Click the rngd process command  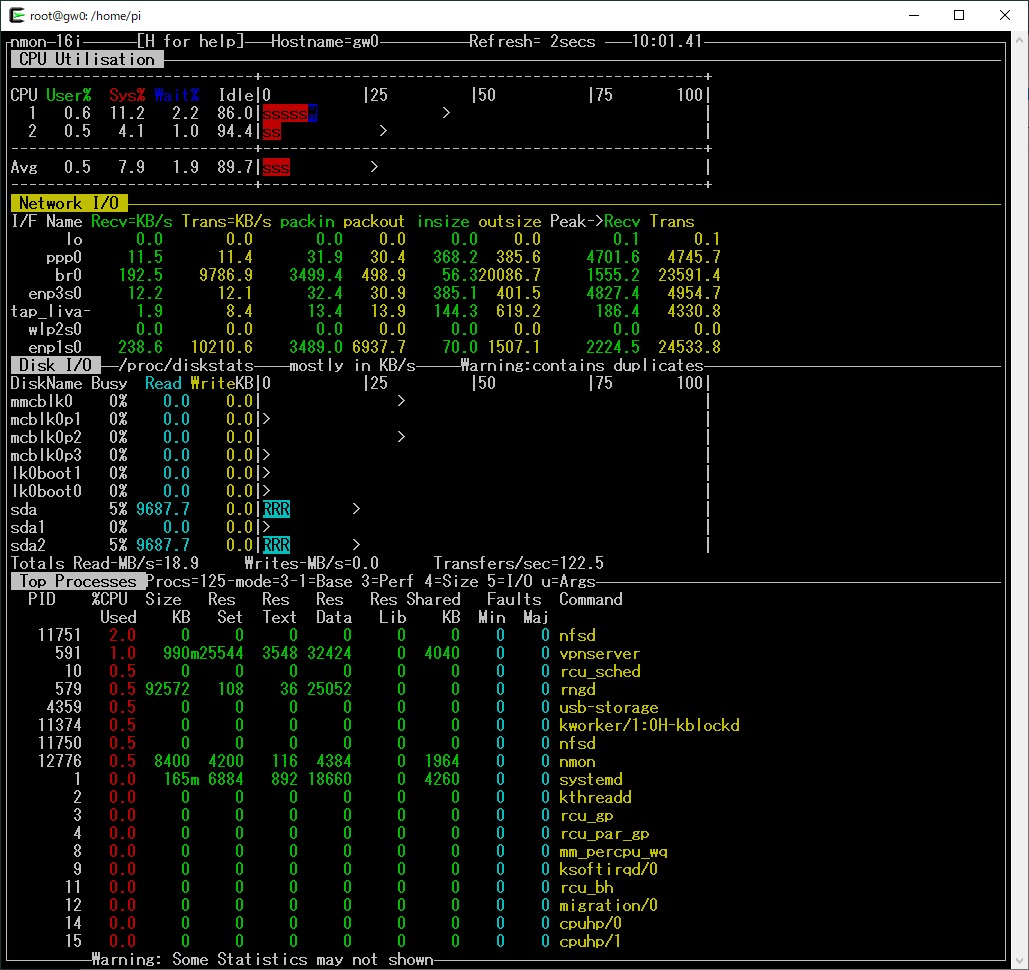[577, 689]
